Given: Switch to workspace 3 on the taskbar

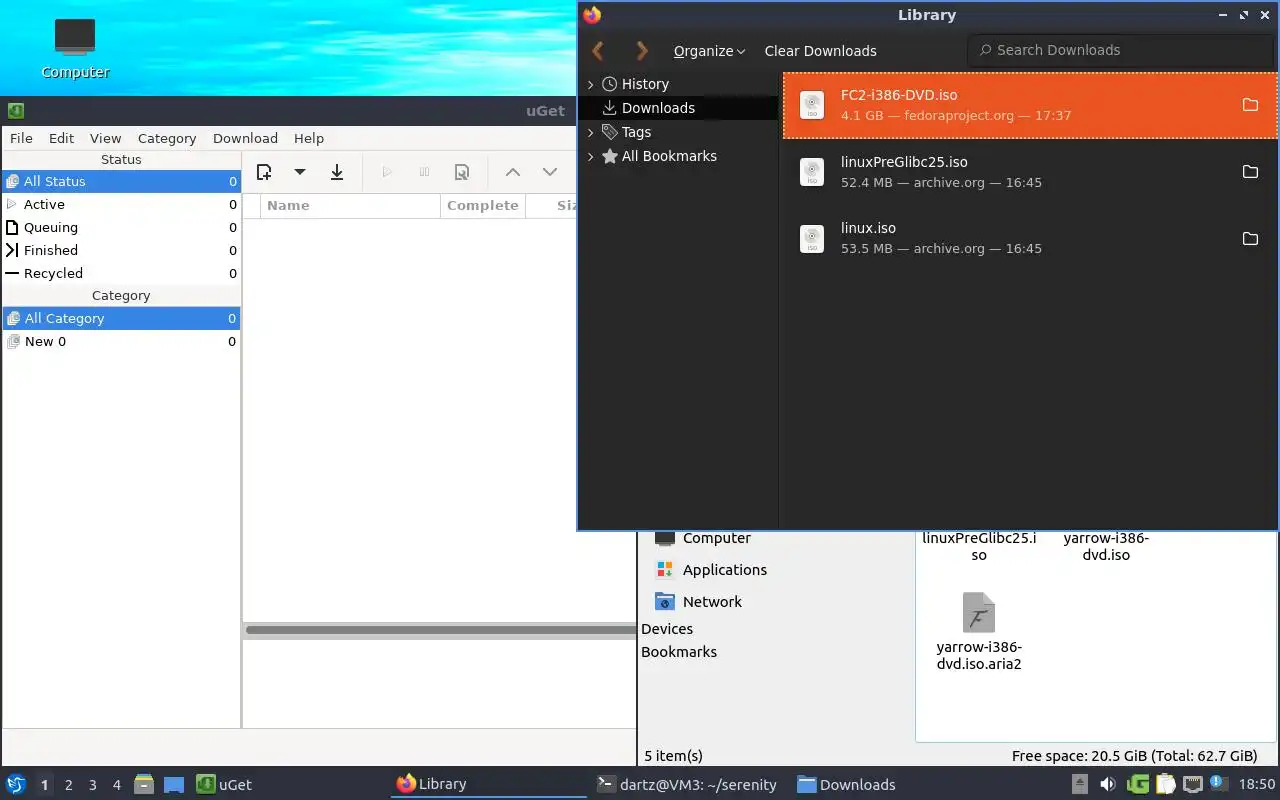Looking at the screenshot, I should [92, 785].
